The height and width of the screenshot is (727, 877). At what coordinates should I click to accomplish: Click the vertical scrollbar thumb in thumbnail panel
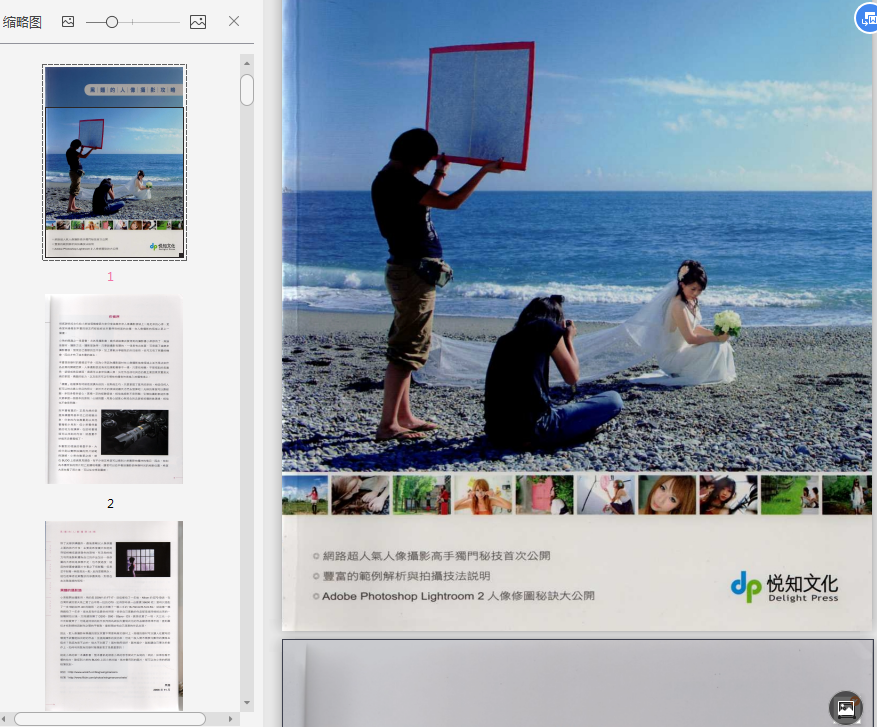click(x=247, y=89)
